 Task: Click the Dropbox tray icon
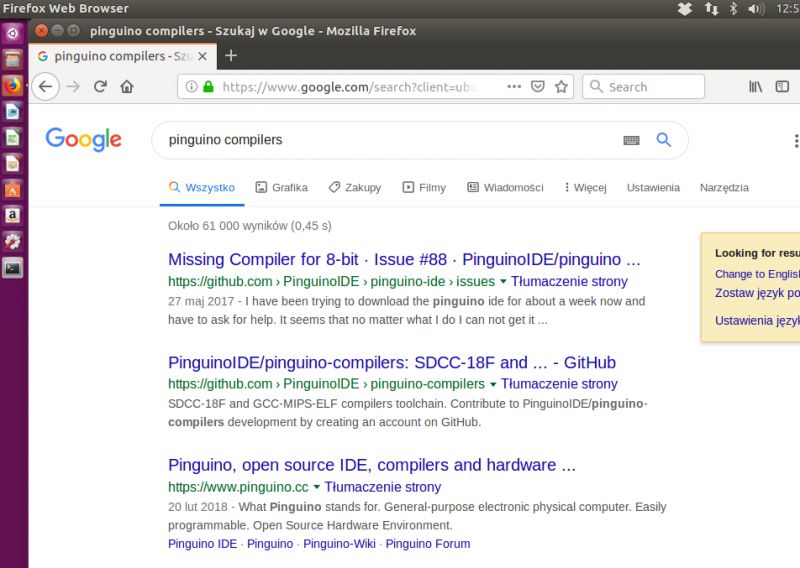[x=685, y=9]
